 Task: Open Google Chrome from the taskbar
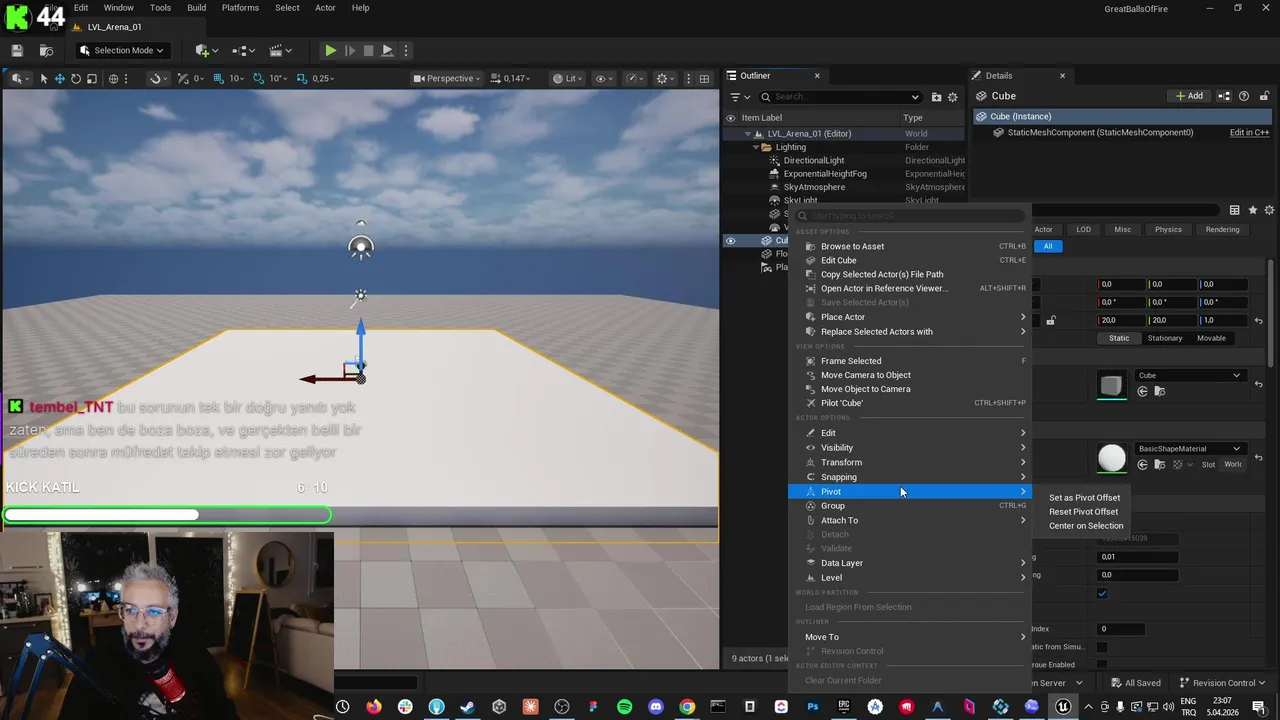coord(687,707)
